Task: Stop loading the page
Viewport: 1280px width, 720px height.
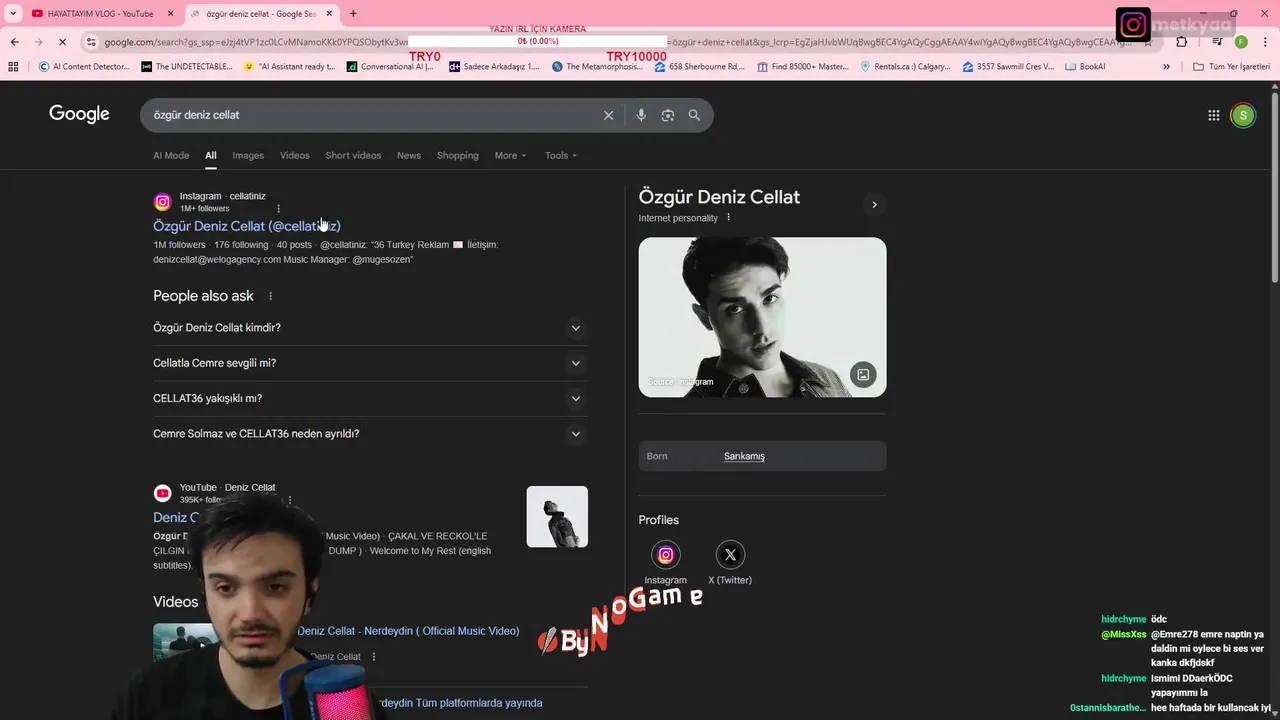Action: (x=62, y=42)
